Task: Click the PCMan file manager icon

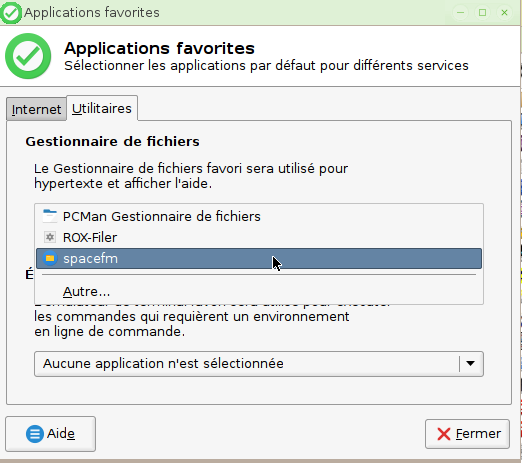Action: coord(50,216)
